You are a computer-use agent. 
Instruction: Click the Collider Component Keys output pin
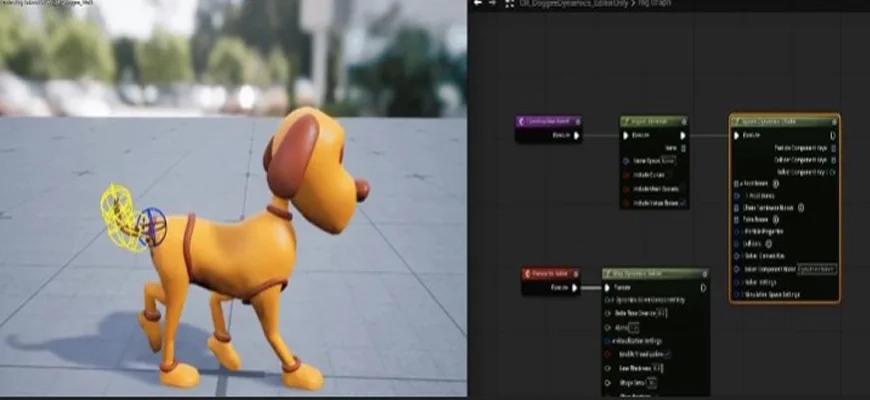[x=833, y=160]
